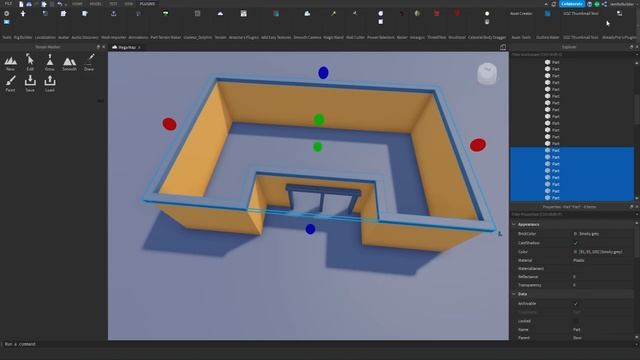Click the Avatar plugin icon
The height and width of the screenshot is (360, 640).
click(63, 13)
